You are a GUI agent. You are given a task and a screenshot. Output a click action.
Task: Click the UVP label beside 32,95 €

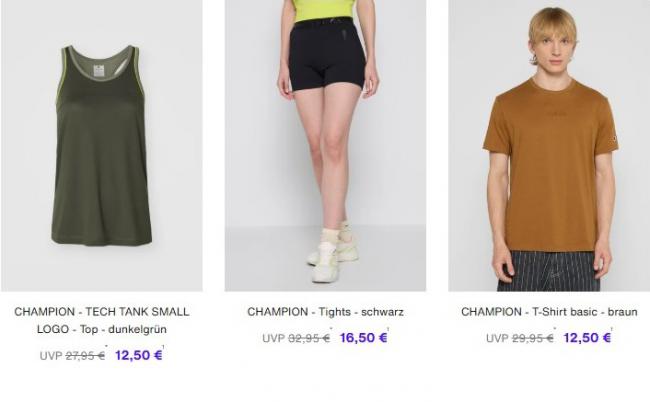click(x=274, y=338)
